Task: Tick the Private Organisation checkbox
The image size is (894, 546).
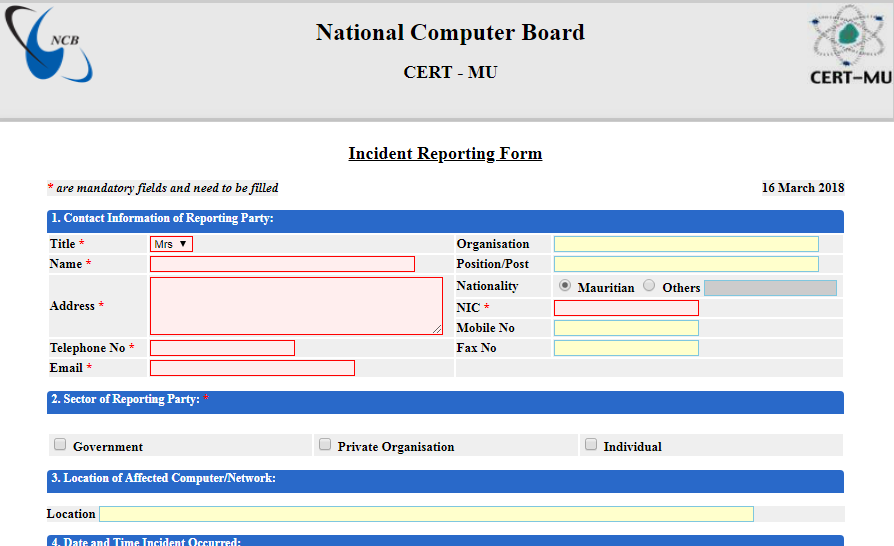Action: [325, 445]
